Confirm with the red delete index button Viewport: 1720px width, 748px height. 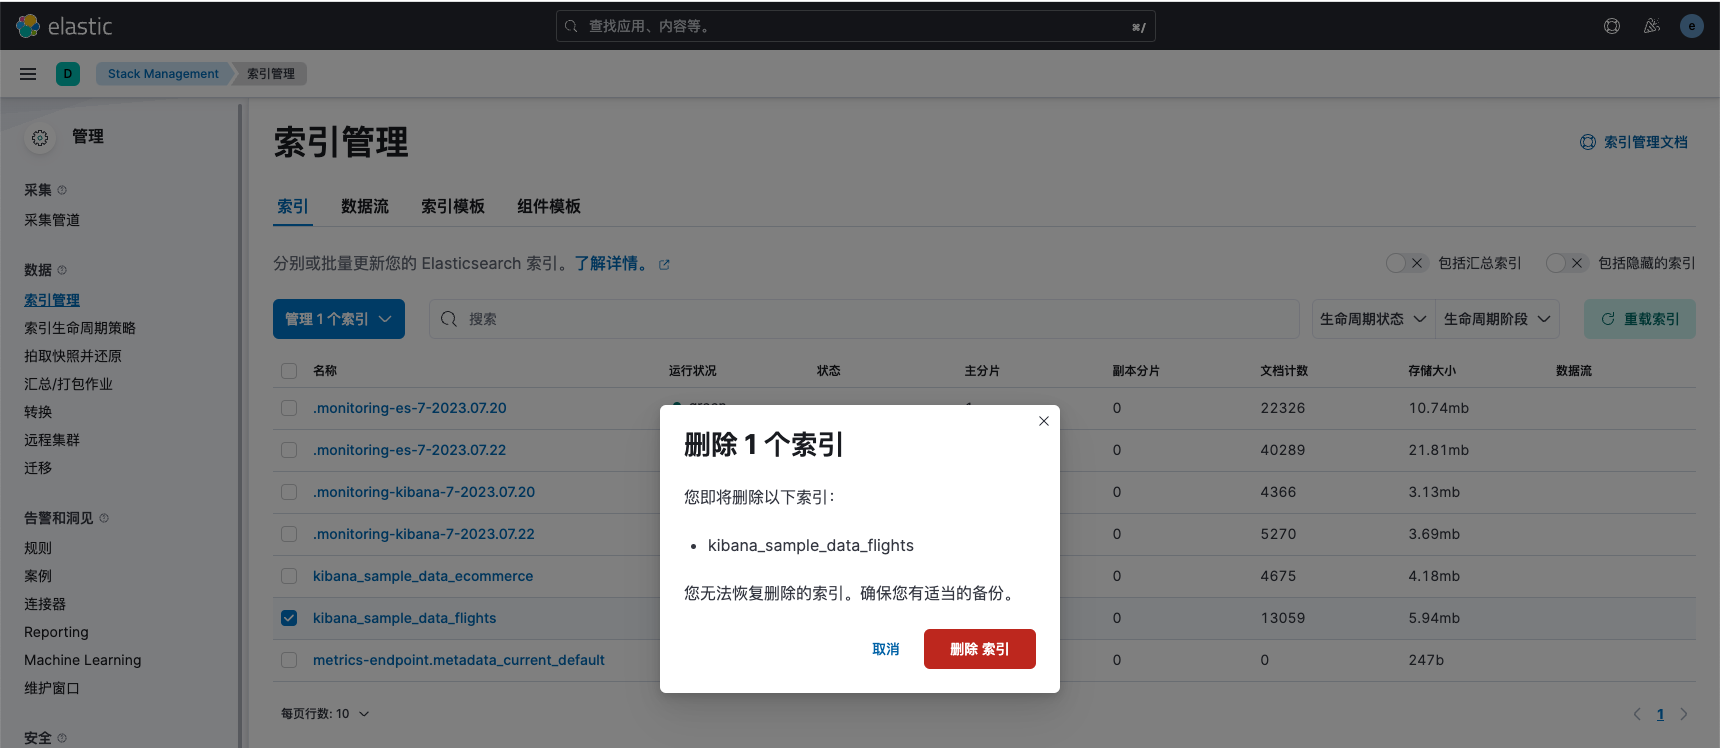point(979,649)
